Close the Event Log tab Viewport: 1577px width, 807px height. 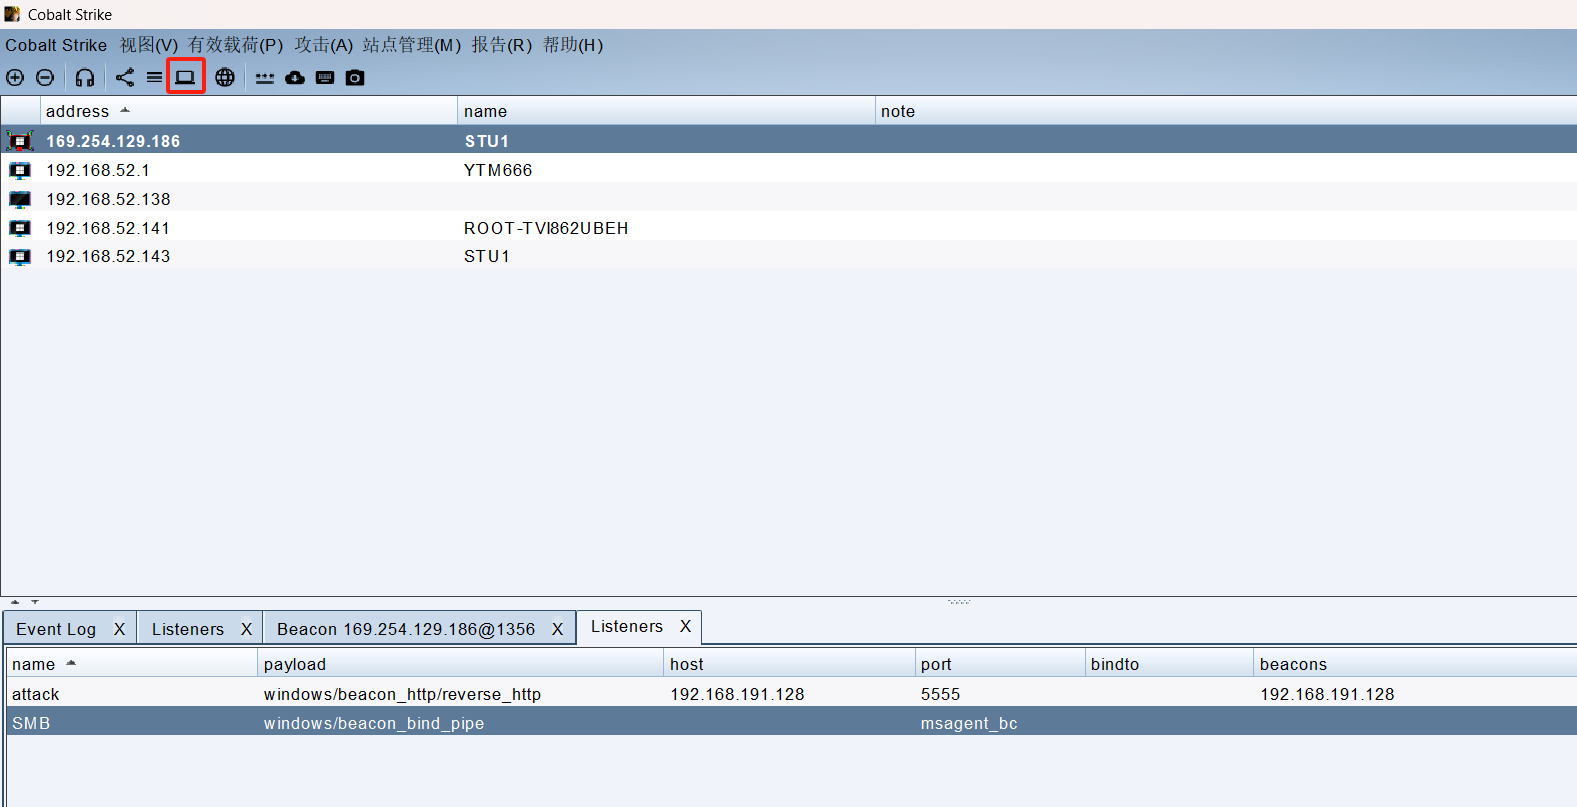click(x=119, y=629)
